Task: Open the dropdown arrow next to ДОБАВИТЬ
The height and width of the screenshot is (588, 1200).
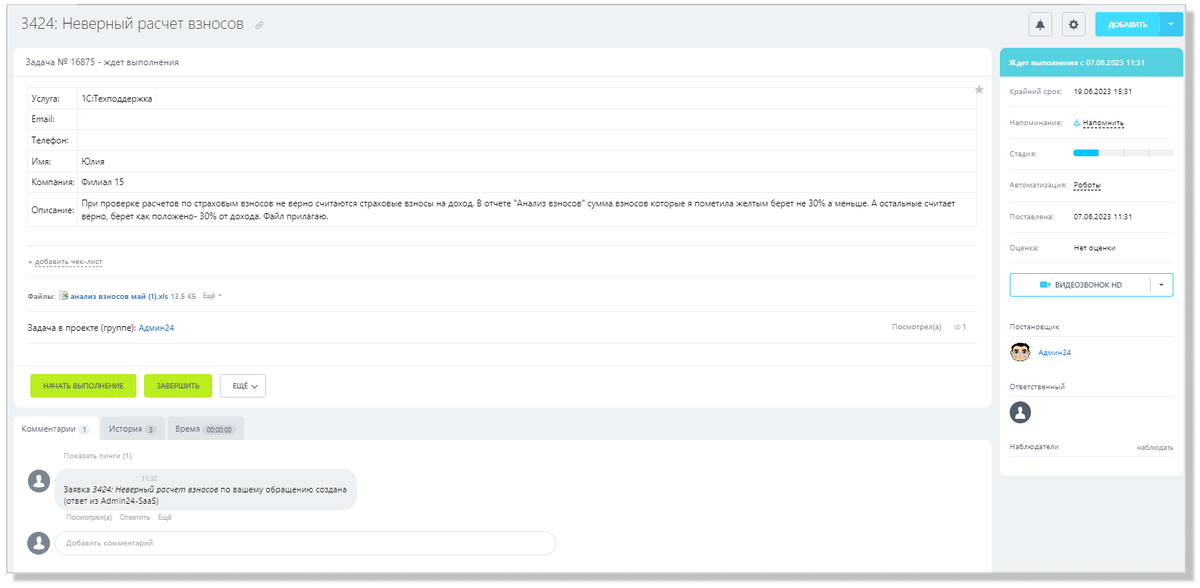Action: pyautogui.click(x=1172, y=24)
